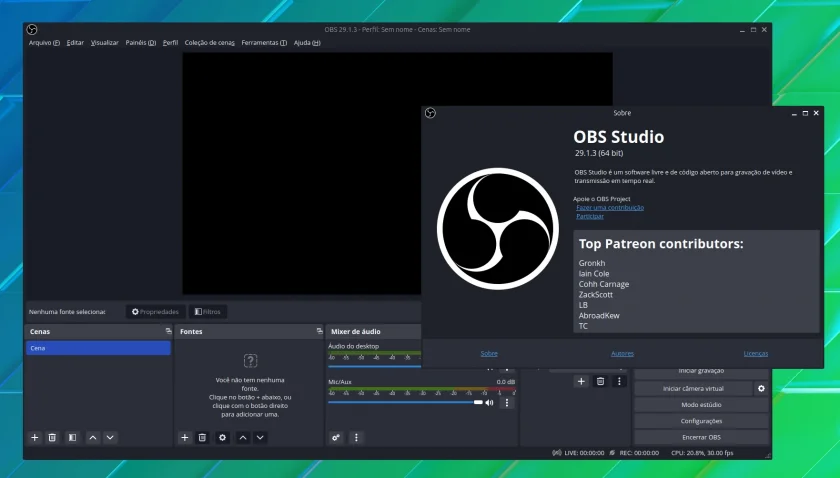Screen dimensions: 840x478
Task: Add a new source in Fontes panel
Action: click(x=185, y=438)
